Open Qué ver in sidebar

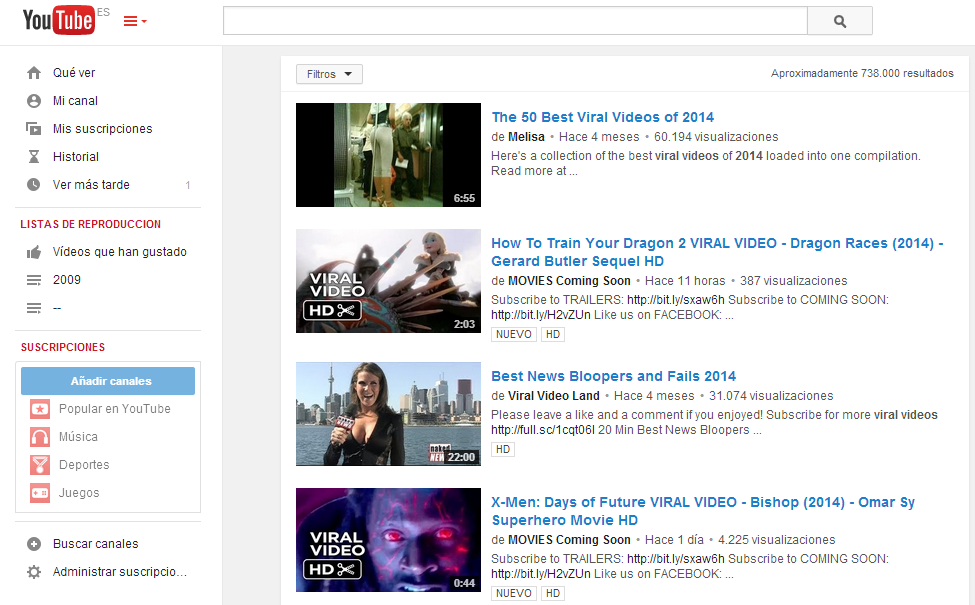73,73
